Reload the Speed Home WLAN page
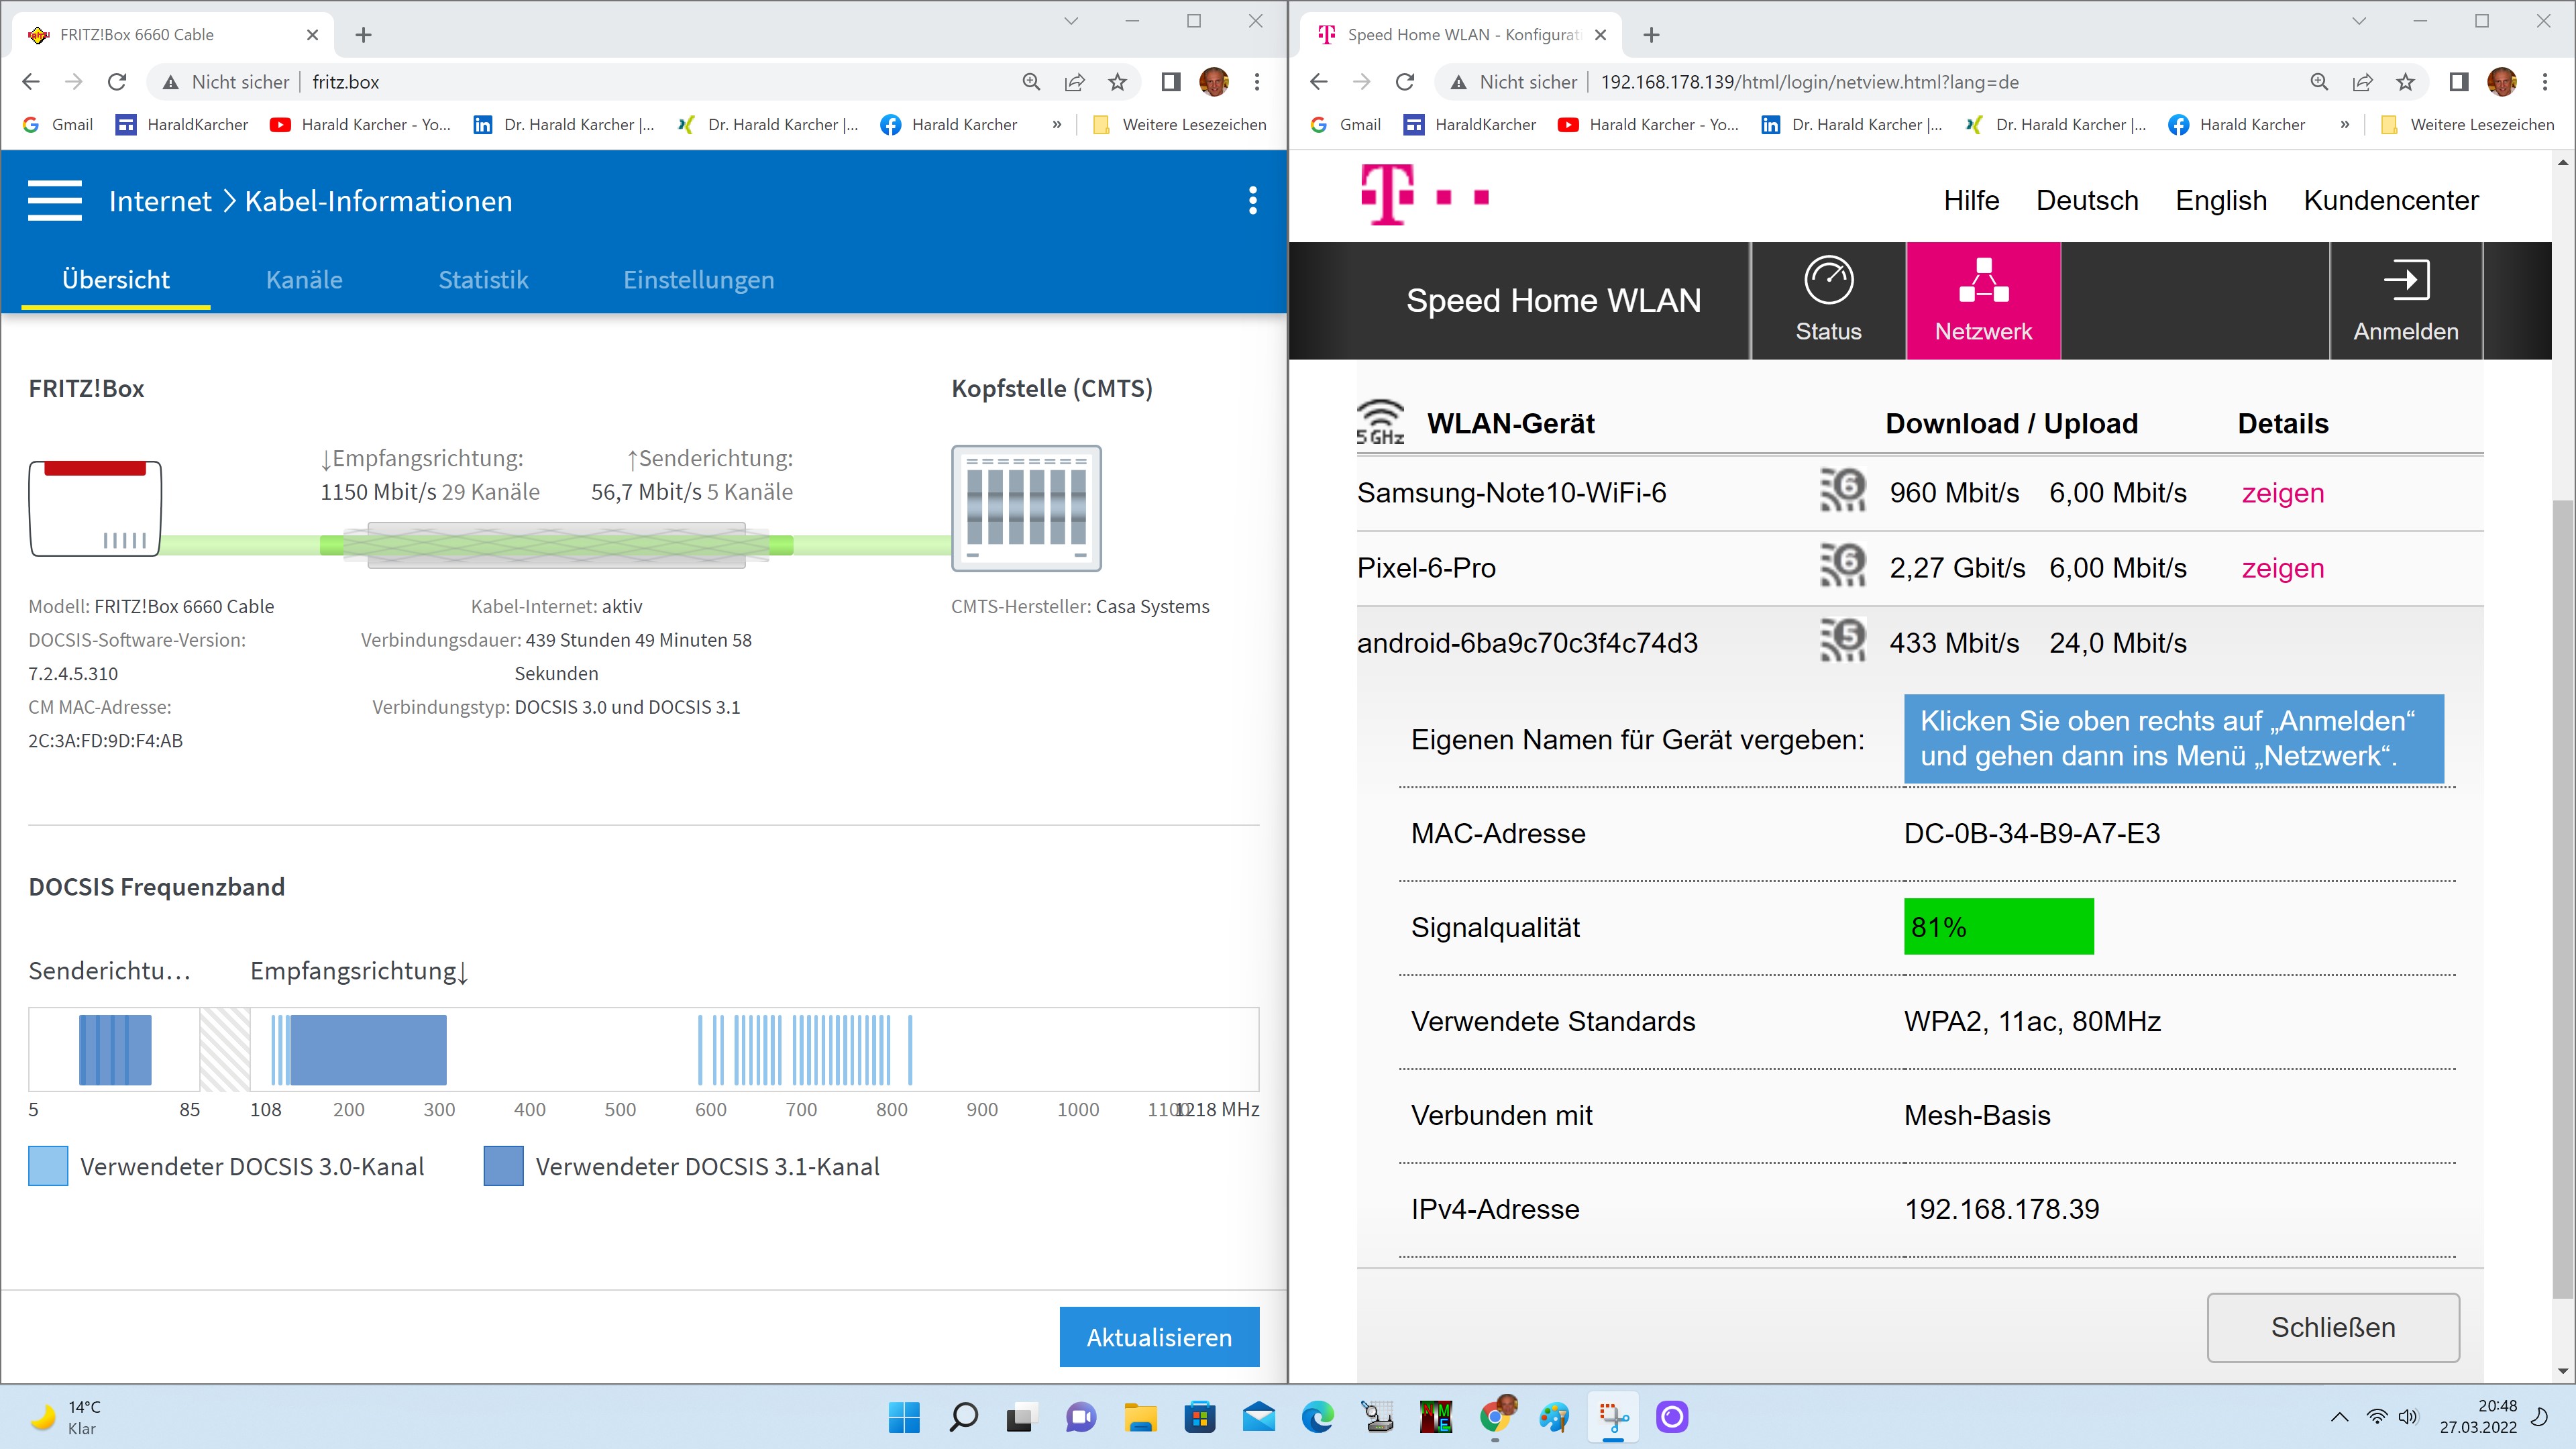2576x1449 pixels. (1404, 82)
